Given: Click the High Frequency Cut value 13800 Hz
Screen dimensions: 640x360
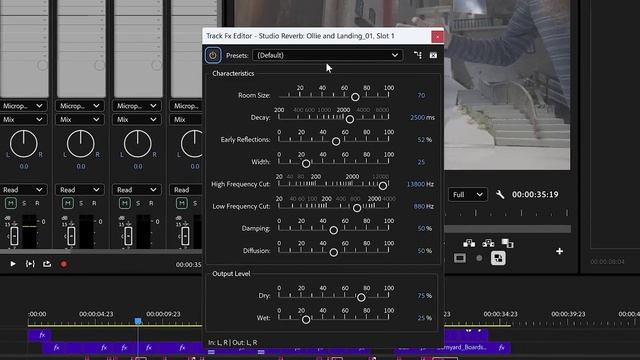Looking at the screenshot, I should (420, 184).
